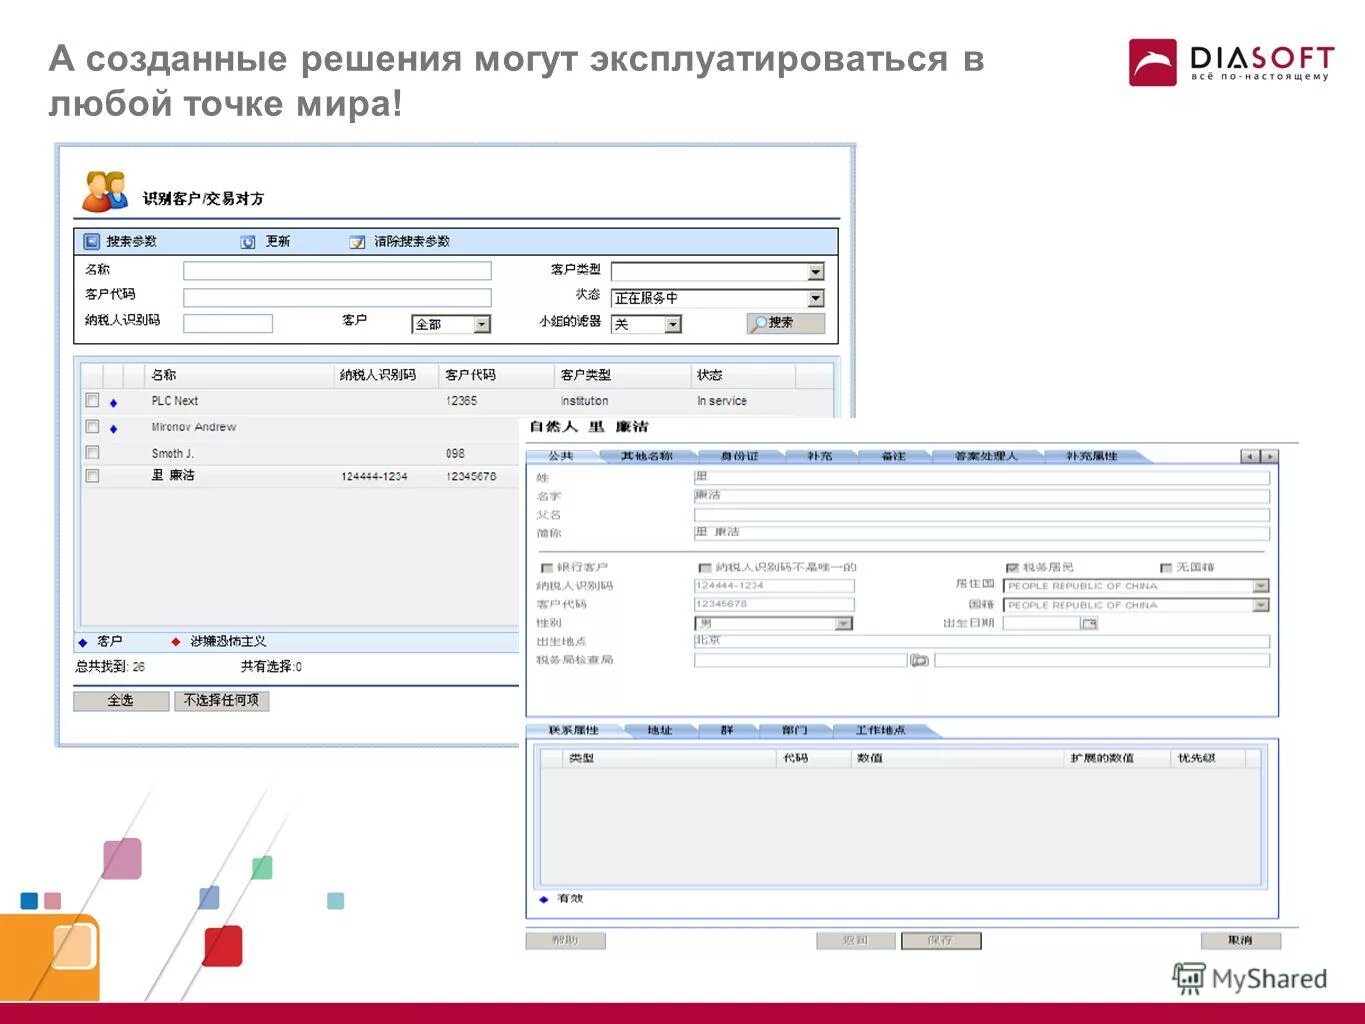Click the 更新 refresh icon
Screen dimensions: 1365x1024
point(246,243)
